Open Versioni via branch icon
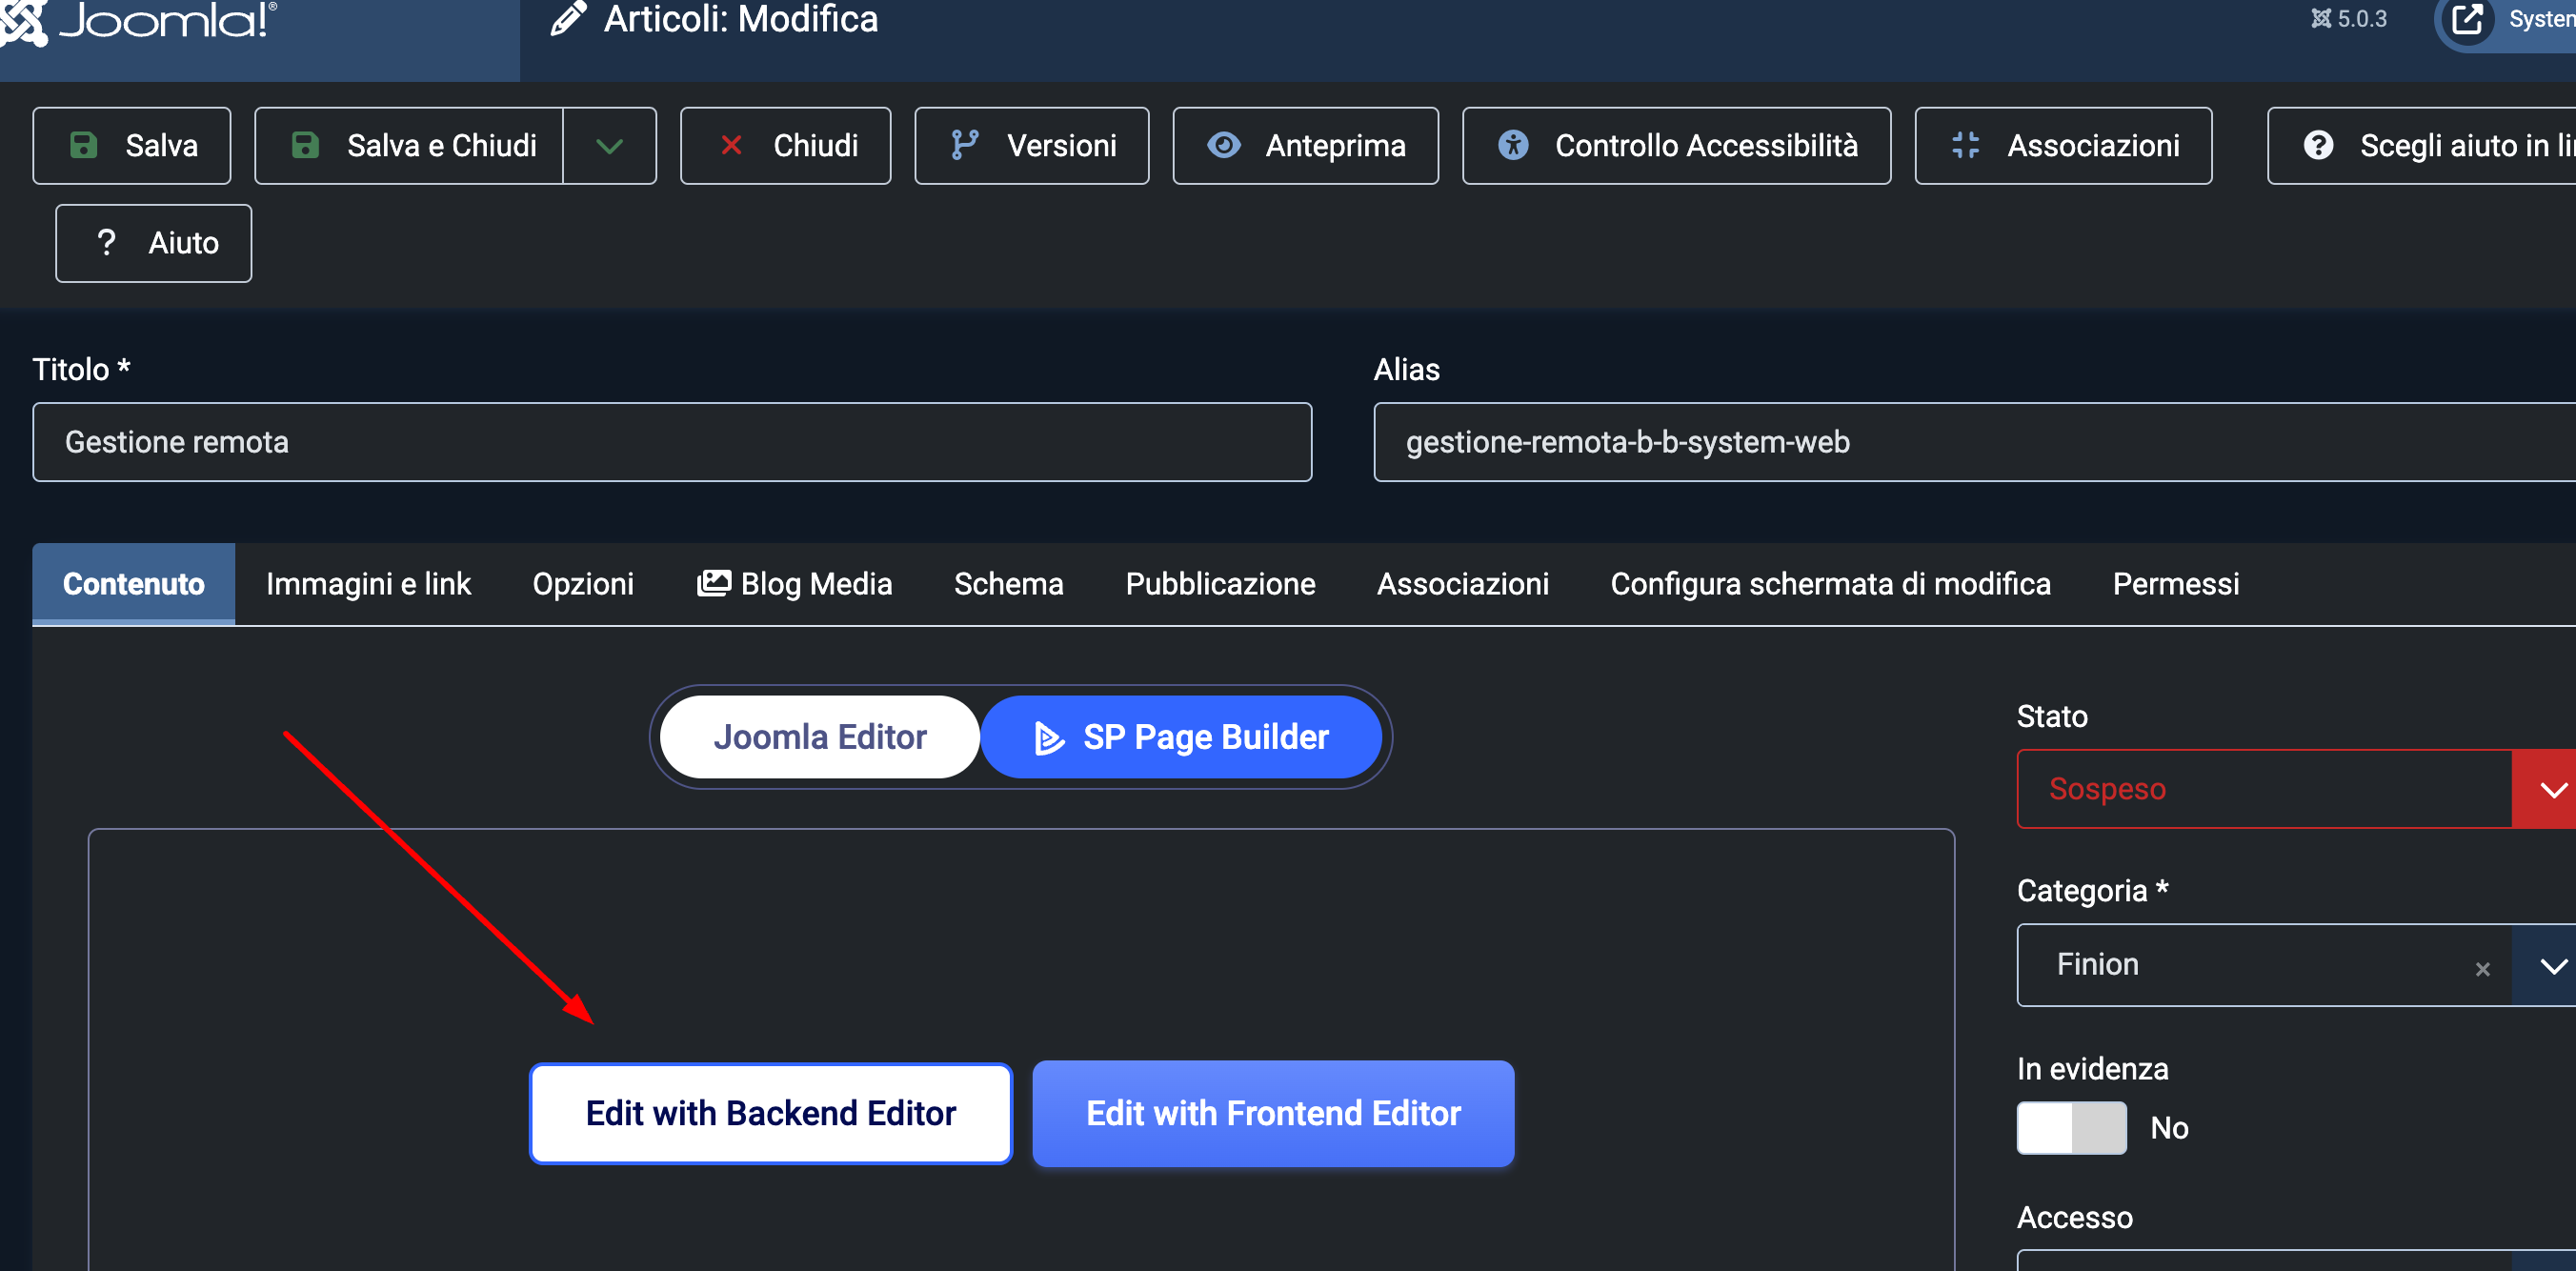 (x=964, y=145)
